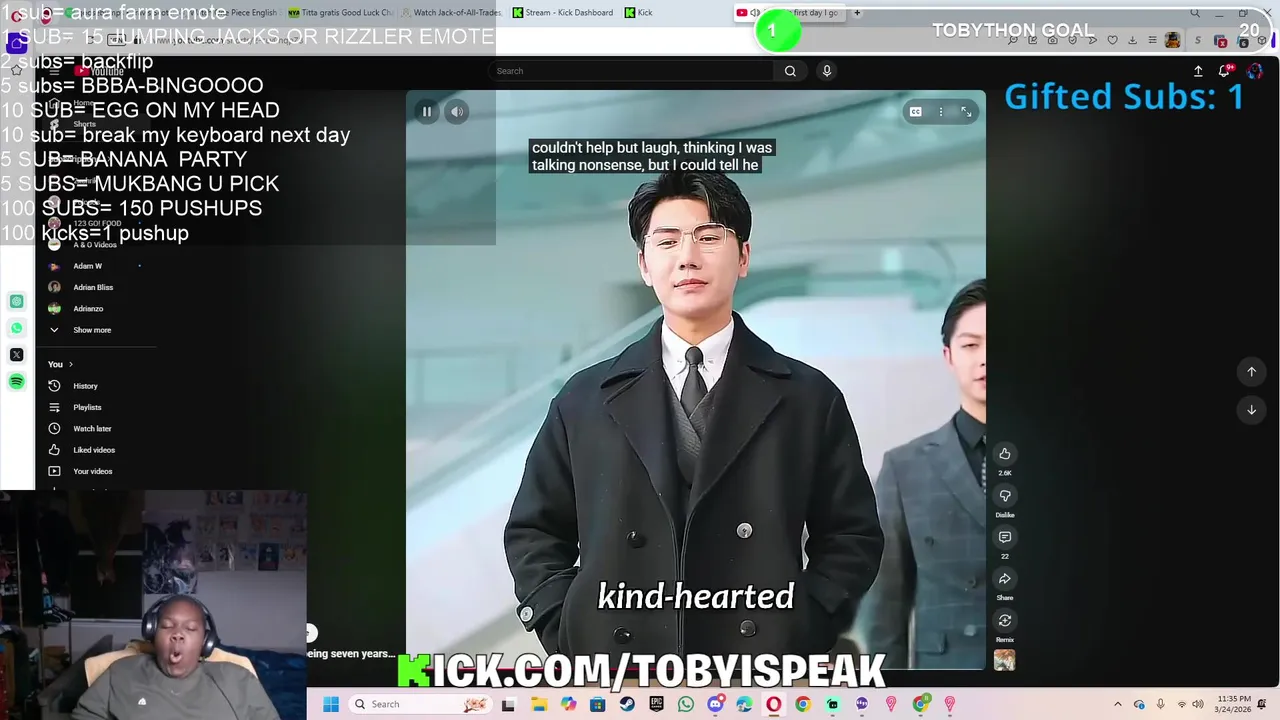1280x720 pixels.
Task: Remix the Short
Action: [x=1005, y=621]
